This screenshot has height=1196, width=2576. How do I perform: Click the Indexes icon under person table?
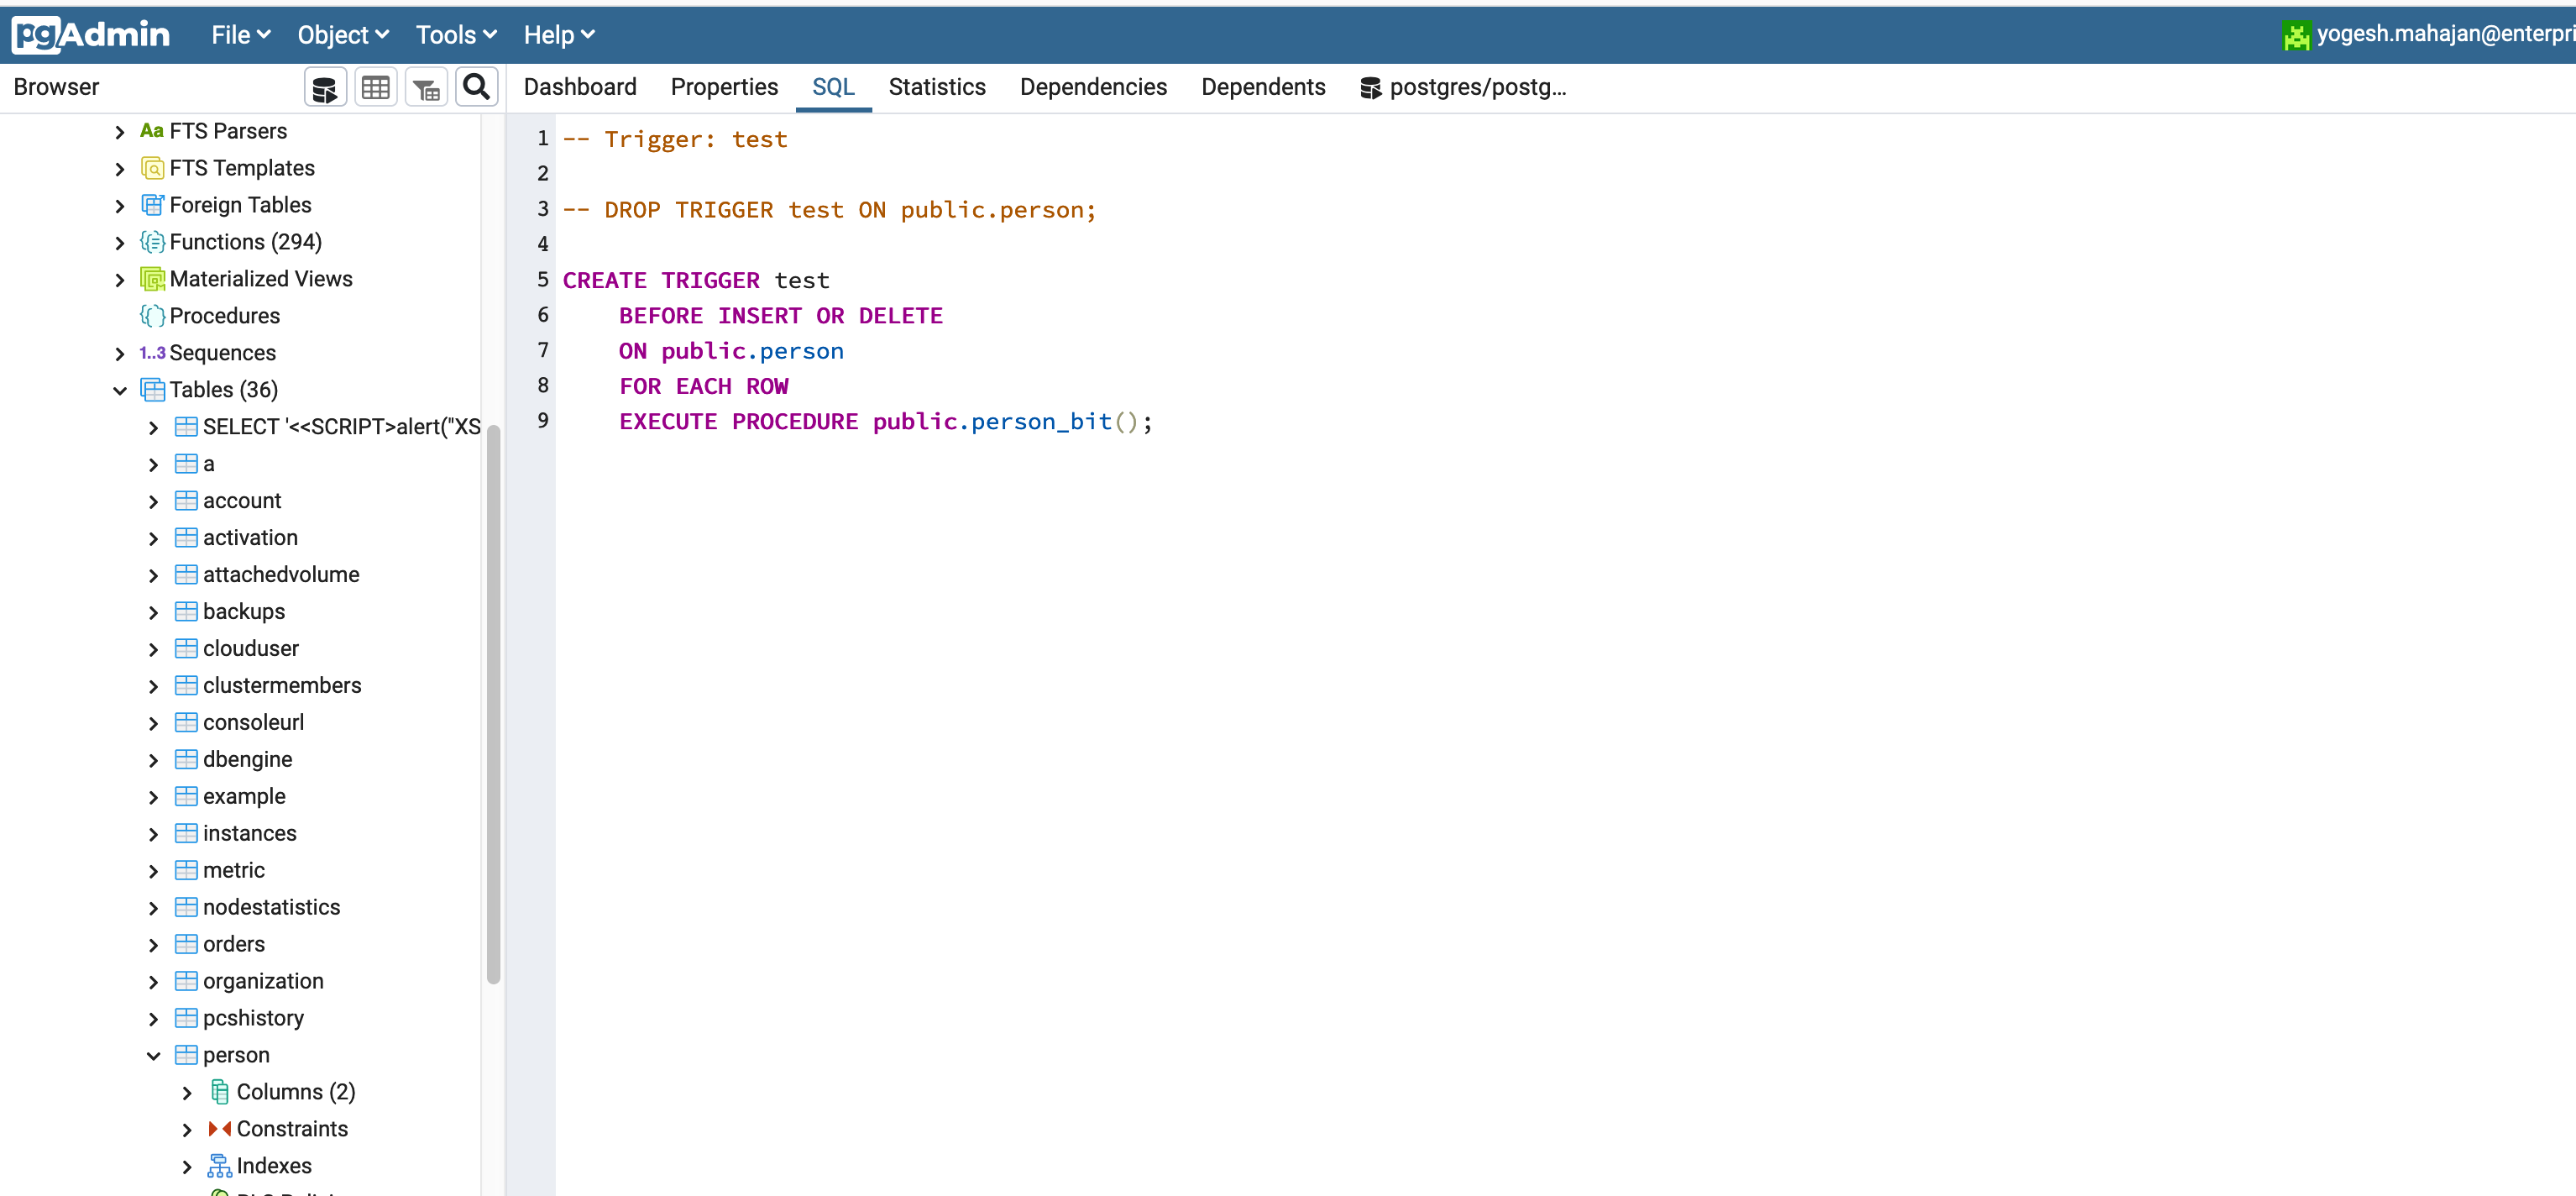(x=219, y=1165)
